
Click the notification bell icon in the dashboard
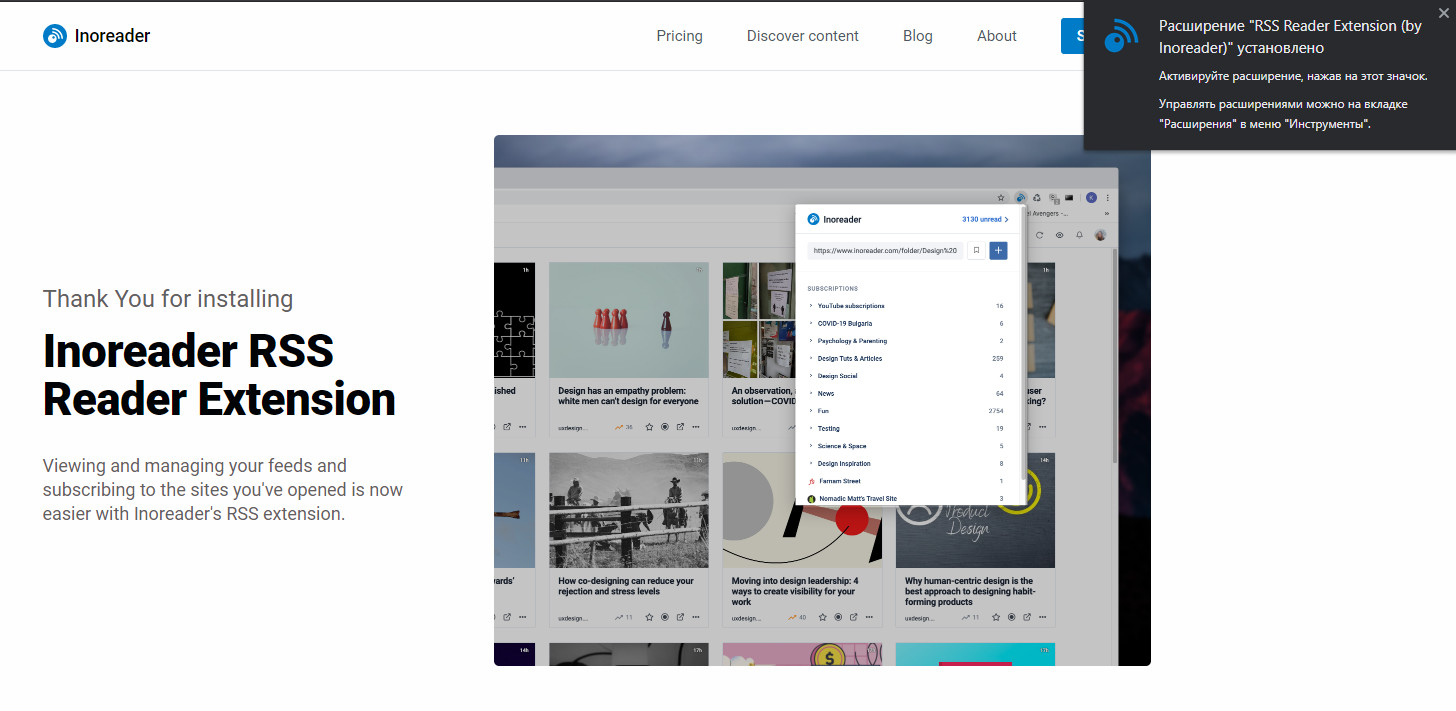click(x=1079, y=235)
